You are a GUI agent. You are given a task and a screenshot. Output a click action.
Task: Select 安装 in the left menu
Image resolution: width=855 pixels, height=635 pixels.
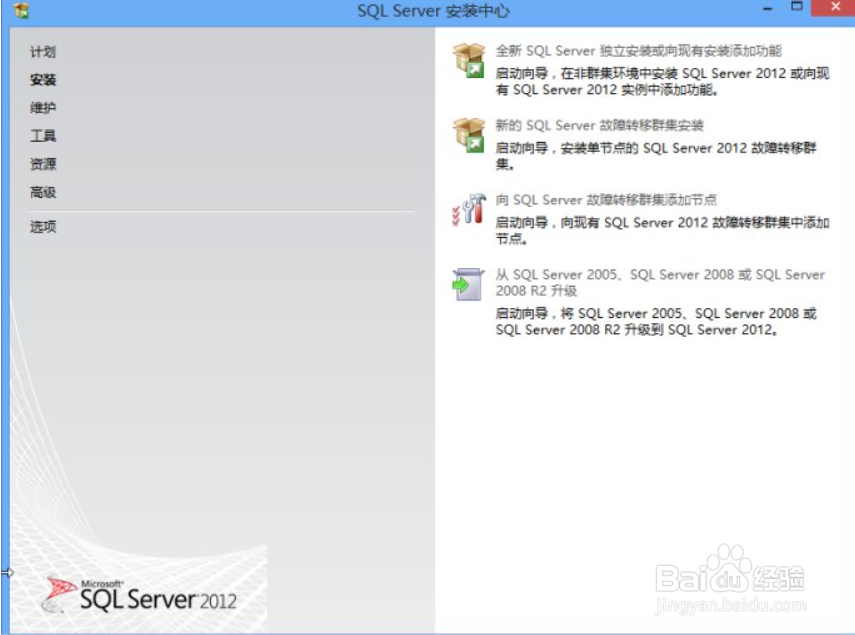point(43,80)
